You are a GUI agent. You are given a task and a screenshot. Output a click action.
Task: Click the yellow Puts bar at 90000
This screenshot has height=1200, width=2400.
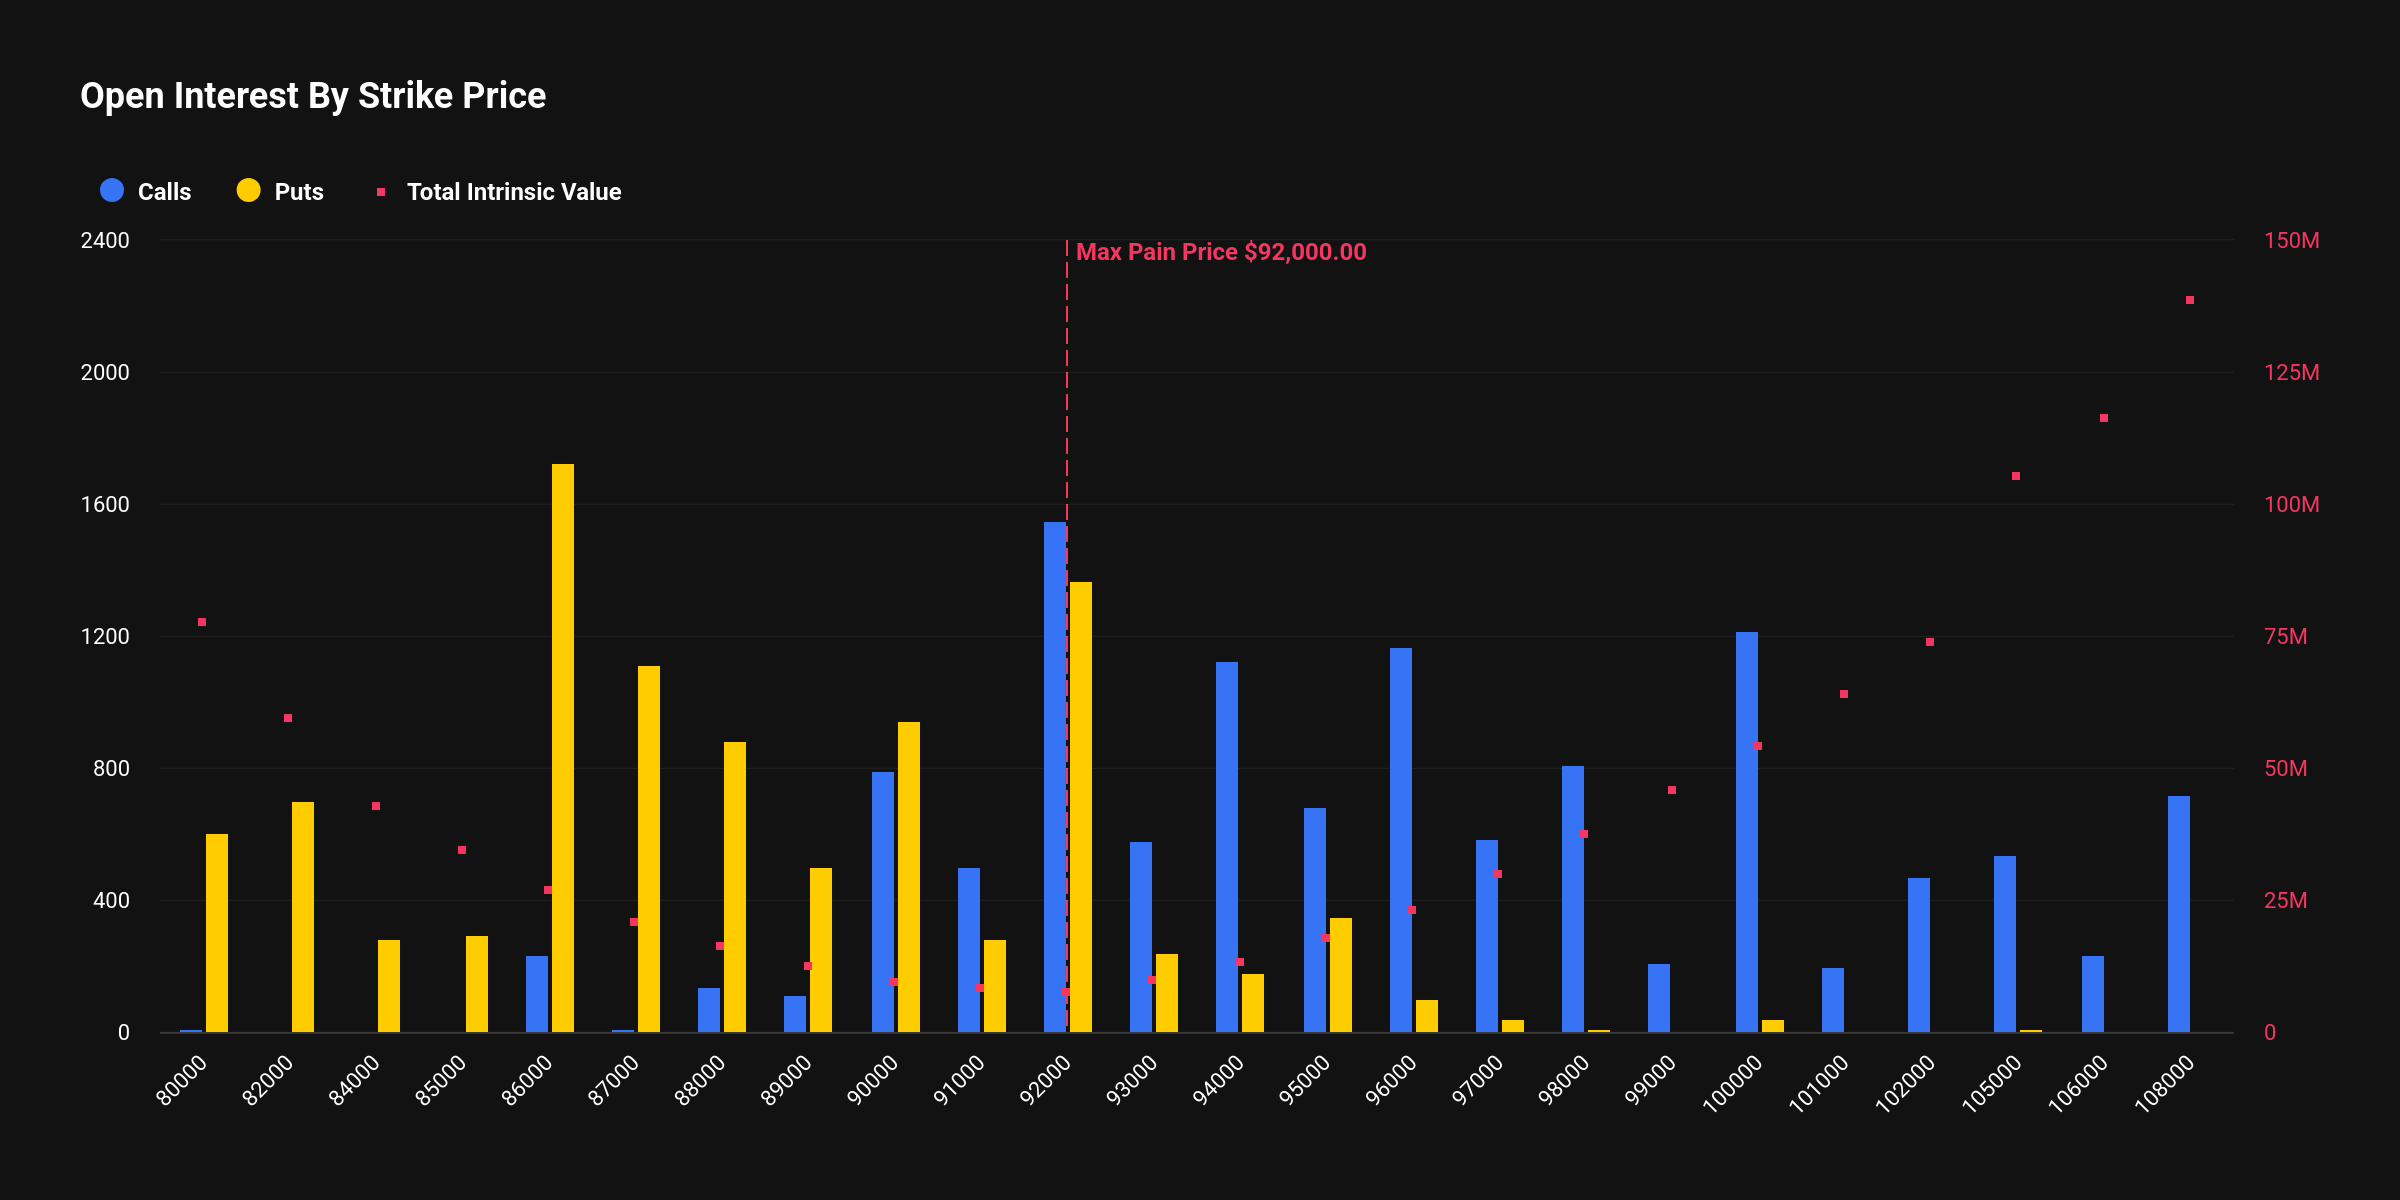coord(909,875)
